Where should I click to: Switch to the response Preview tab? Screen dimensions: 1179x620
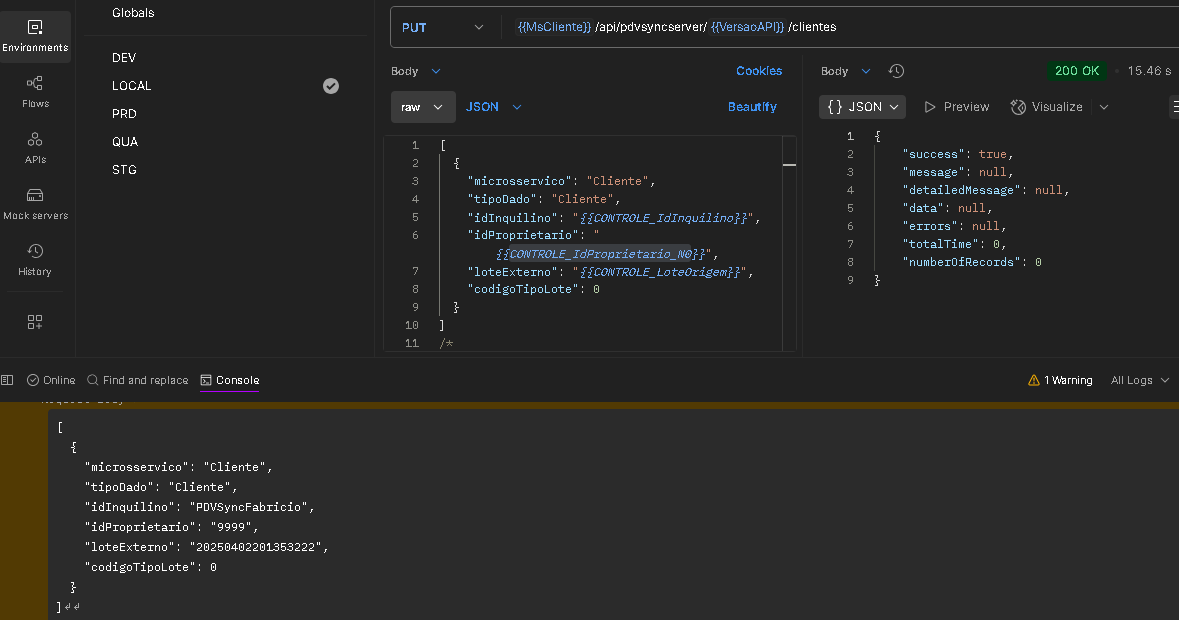coord(956,107)
